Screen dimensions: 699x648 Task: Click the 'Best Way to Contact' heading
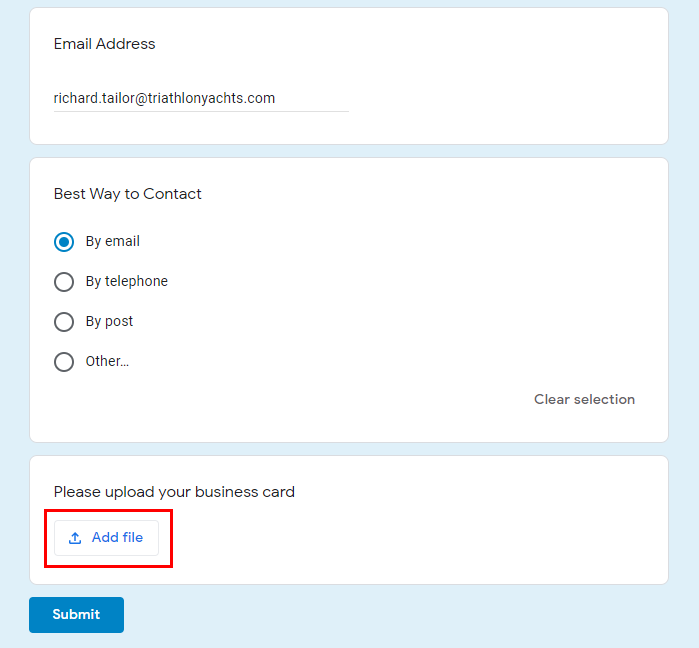127,194
